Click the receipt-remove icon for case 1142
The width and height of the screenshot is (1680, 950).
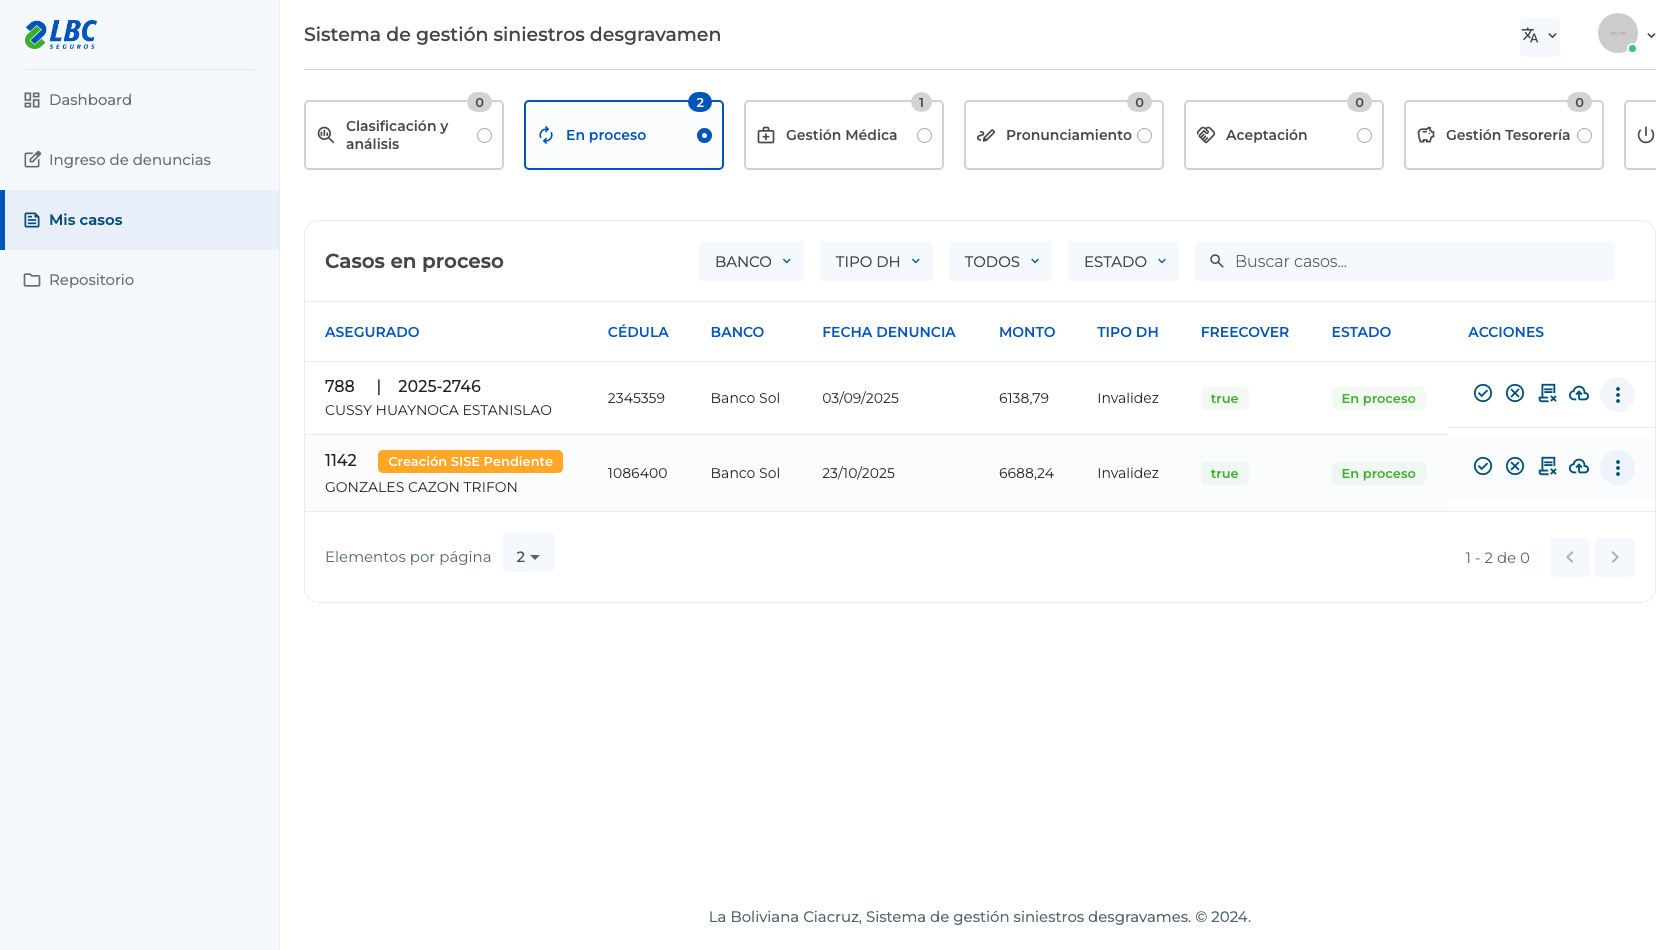pyautogui.click(x=1547, y=466)
